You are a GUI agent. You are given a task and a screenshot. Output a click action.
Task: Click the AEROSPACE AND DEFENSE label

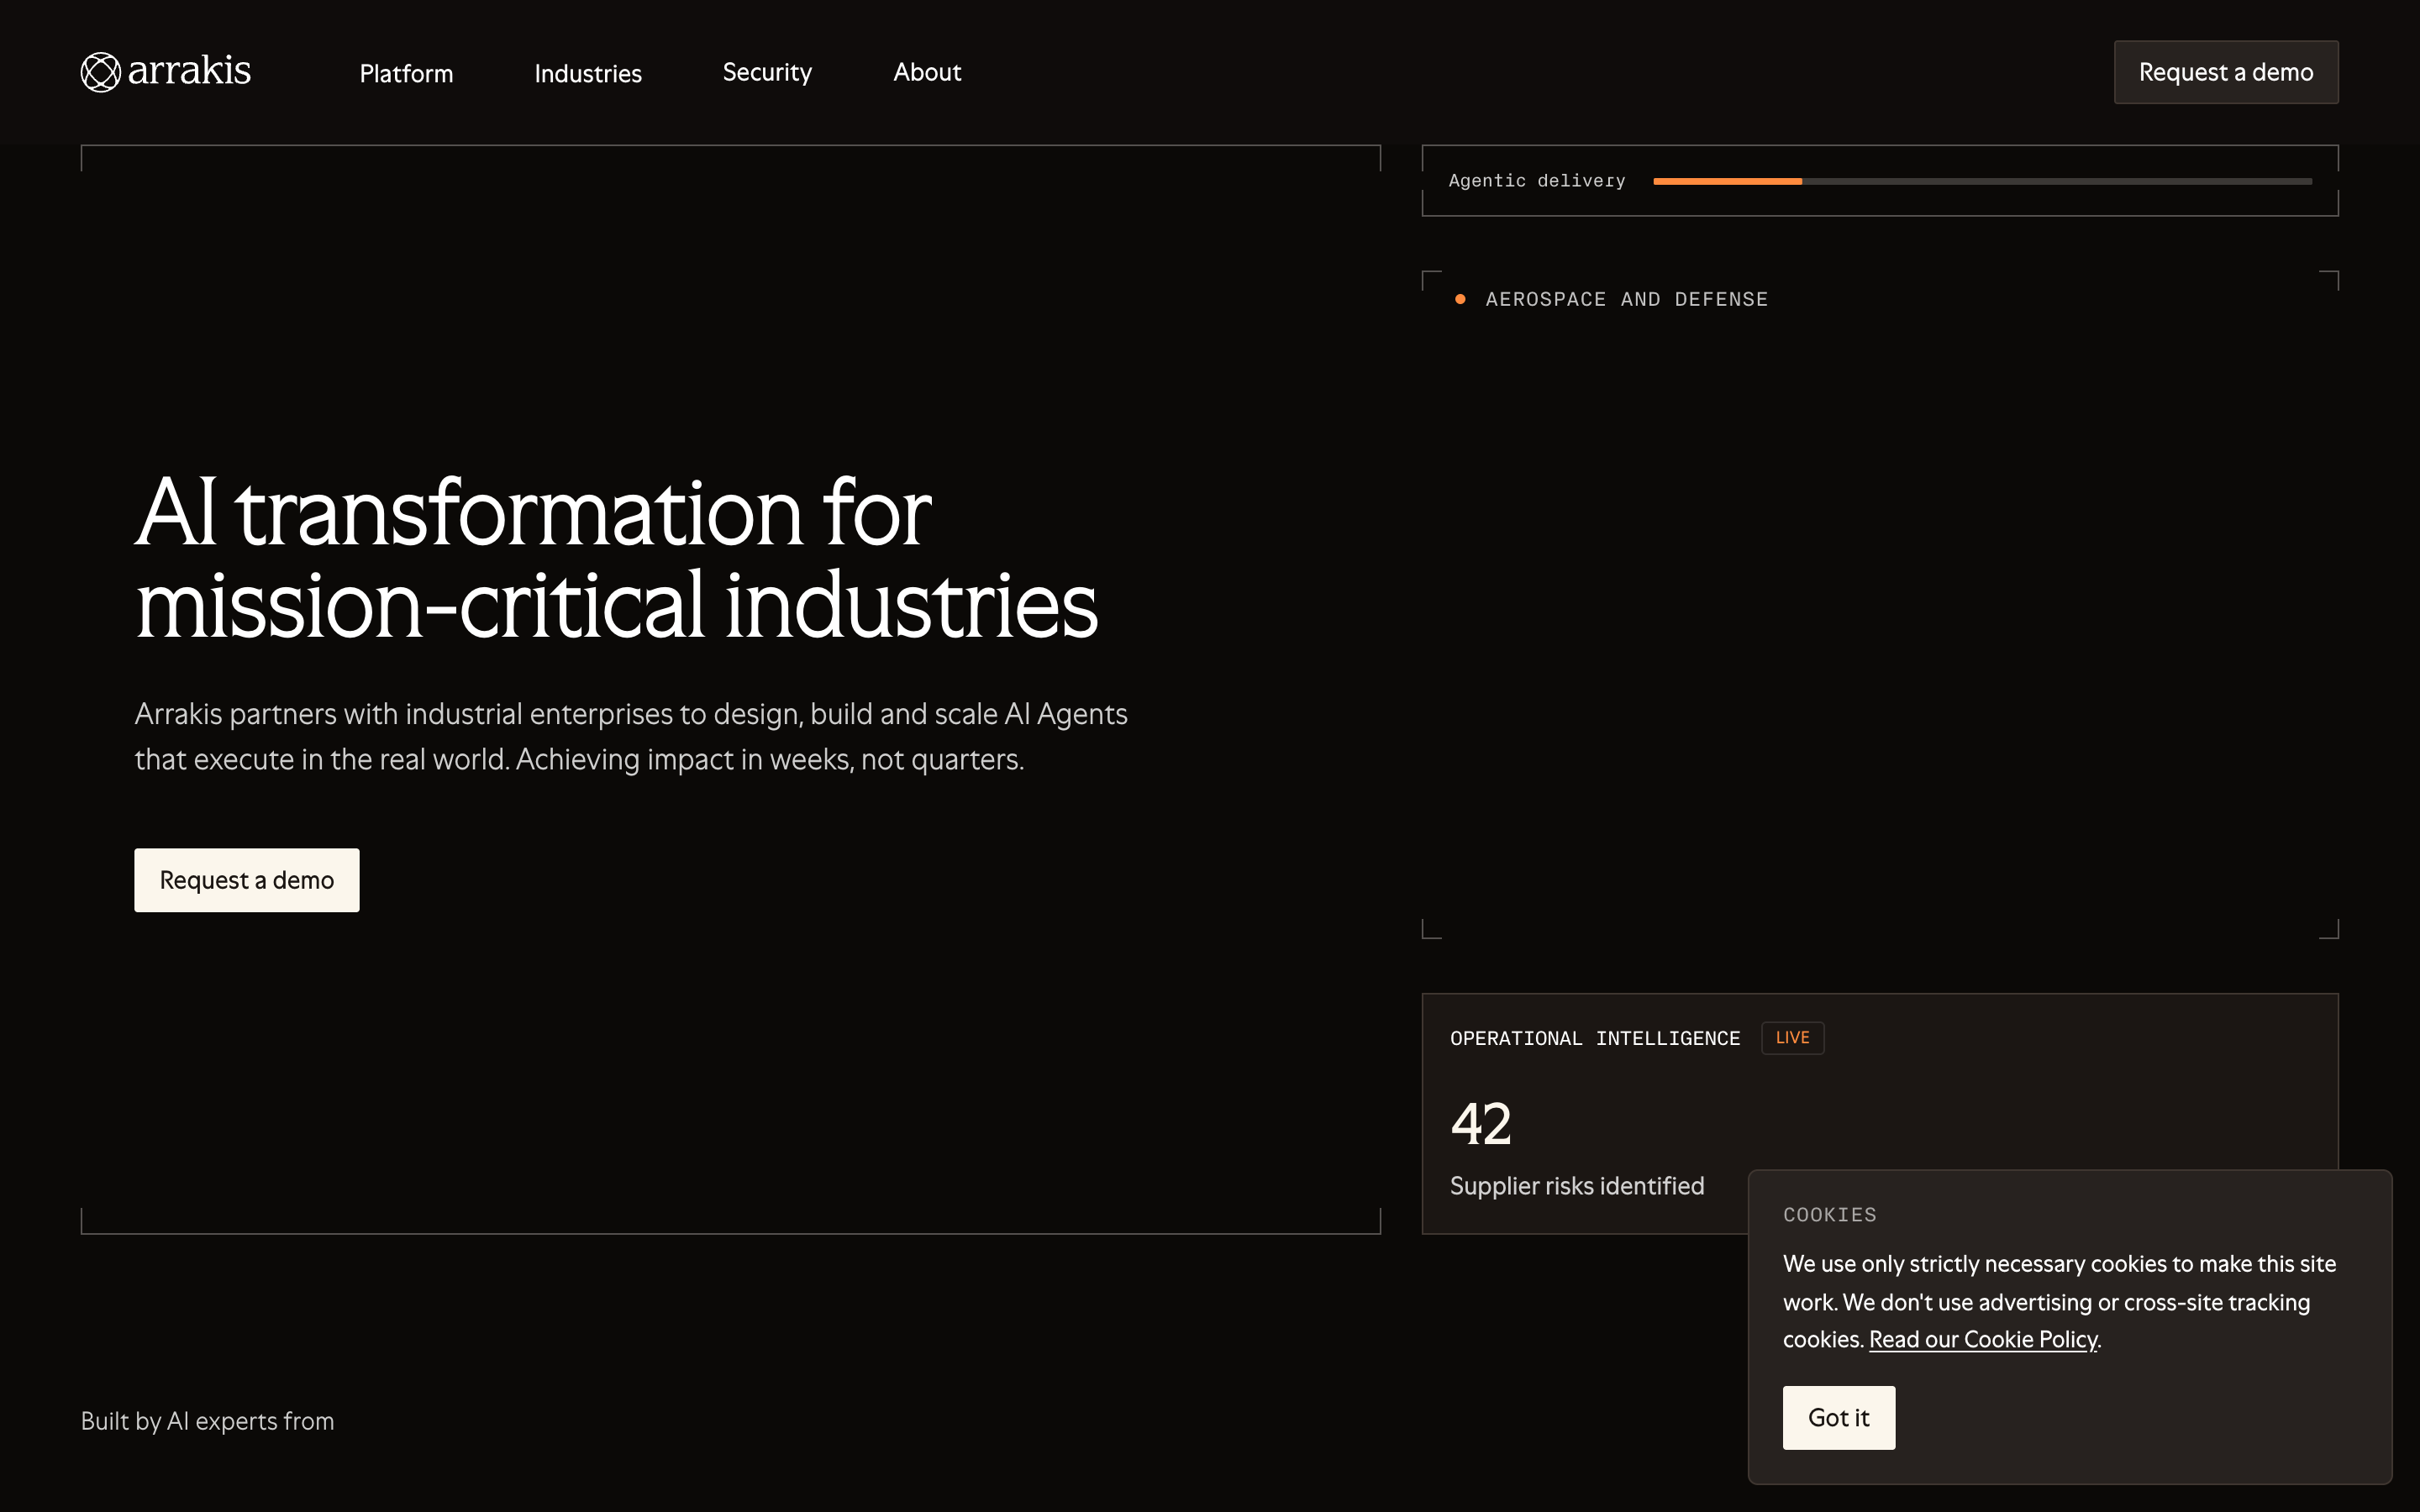pyautogui.click(x=1626, y=299)
